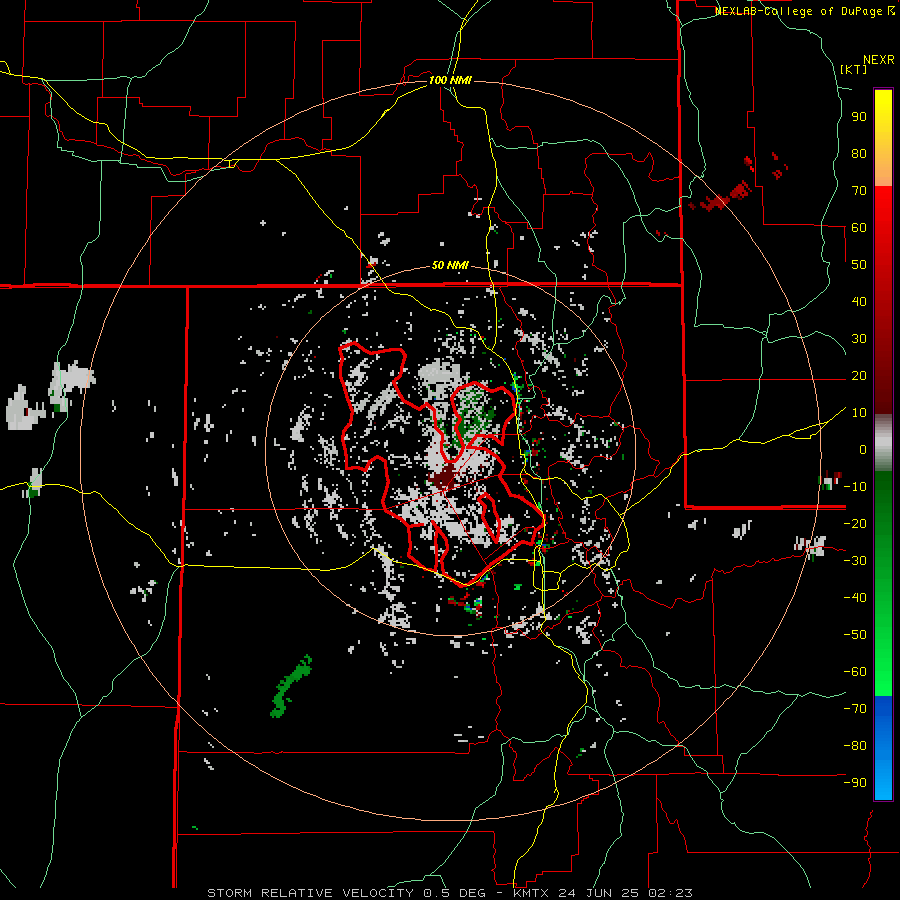Click the -40 value on the velocity scale
This screenshot has height=900, width=900.
point(855,598)
